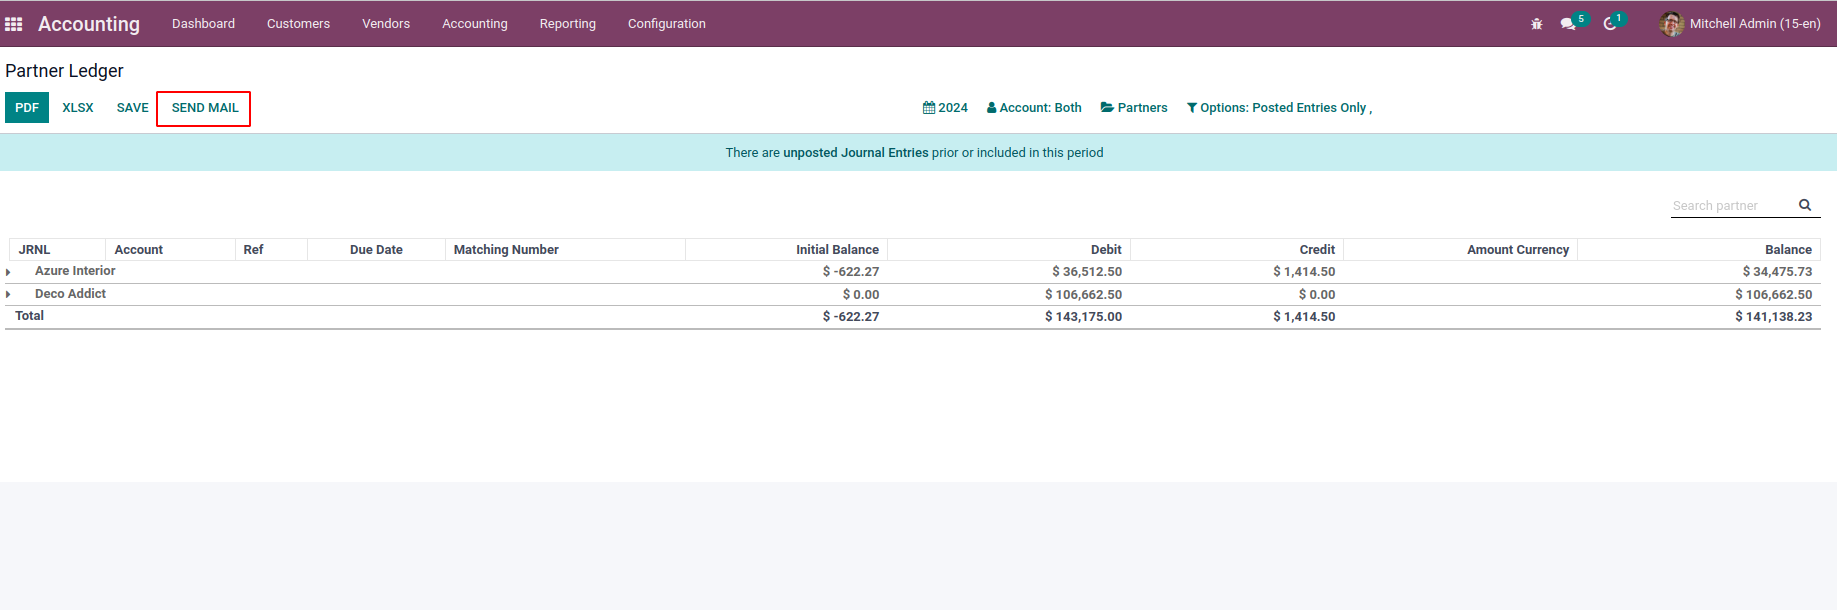Image resolution: width=1837 pixels, height=610 pixels.
Task: Click the Partner Ledger page title
Action: coord(64,71)
